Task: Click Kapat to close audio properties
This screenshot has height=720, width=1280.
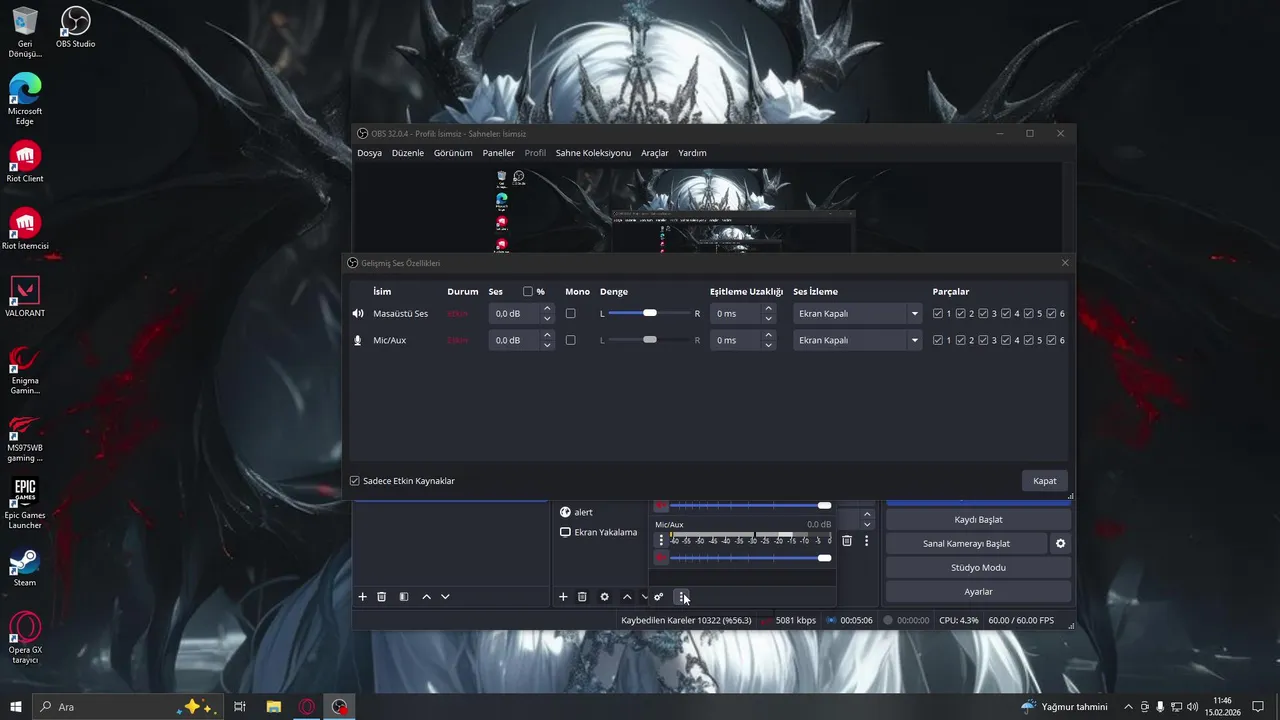Action: coord(1045,481)
